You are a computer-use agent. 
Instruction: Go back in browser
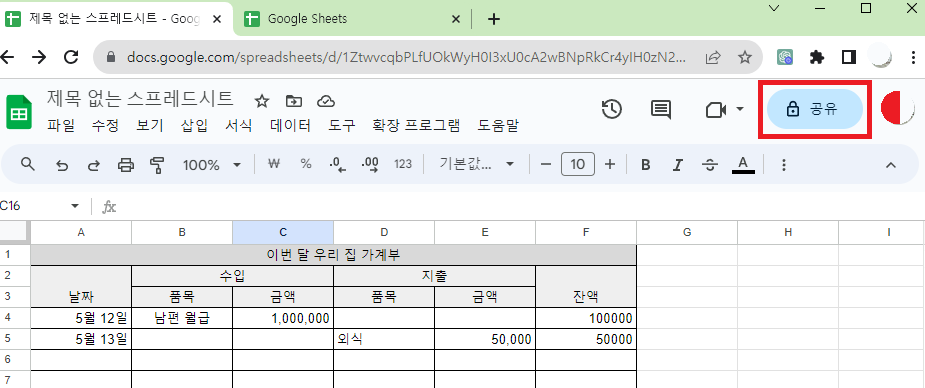pyautogui.click(x=7, y=57)
